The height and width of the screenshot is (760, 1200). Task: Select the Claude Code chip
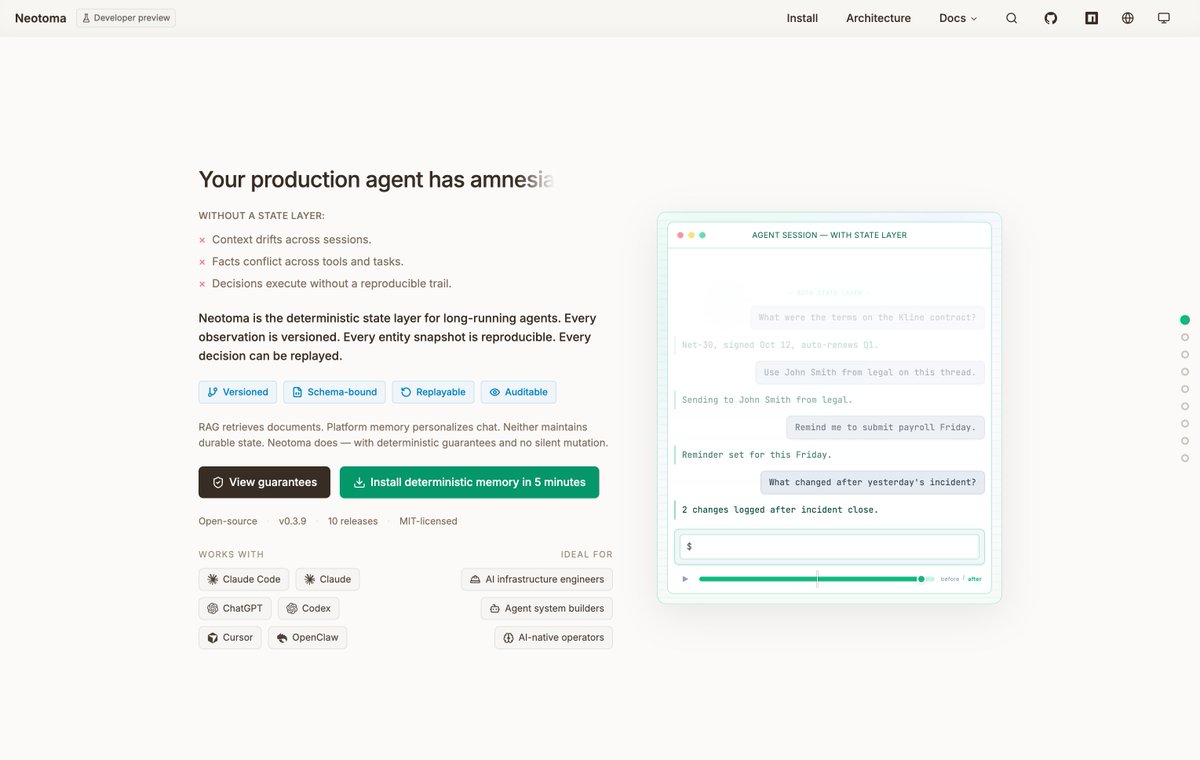tap(244, 579)
